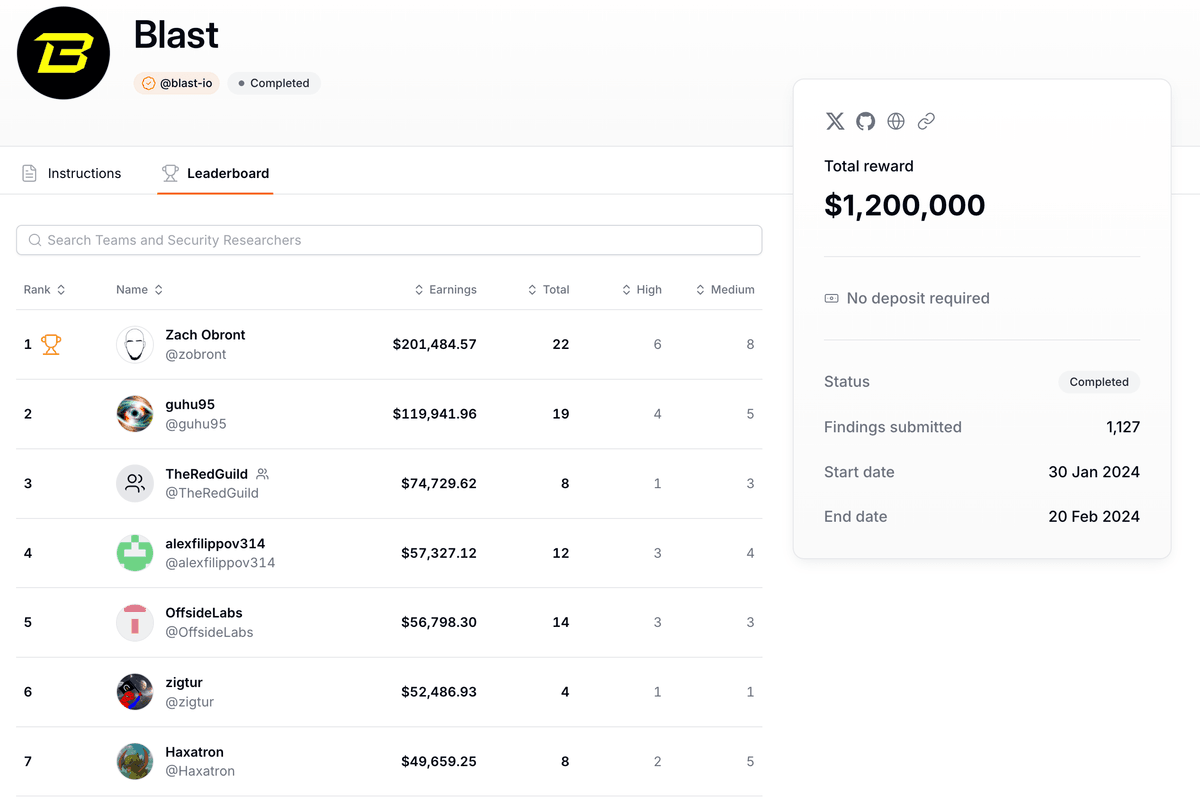Open the GitHub repository icon
This screenshot has height=803, width=1200.
point(865,121)
